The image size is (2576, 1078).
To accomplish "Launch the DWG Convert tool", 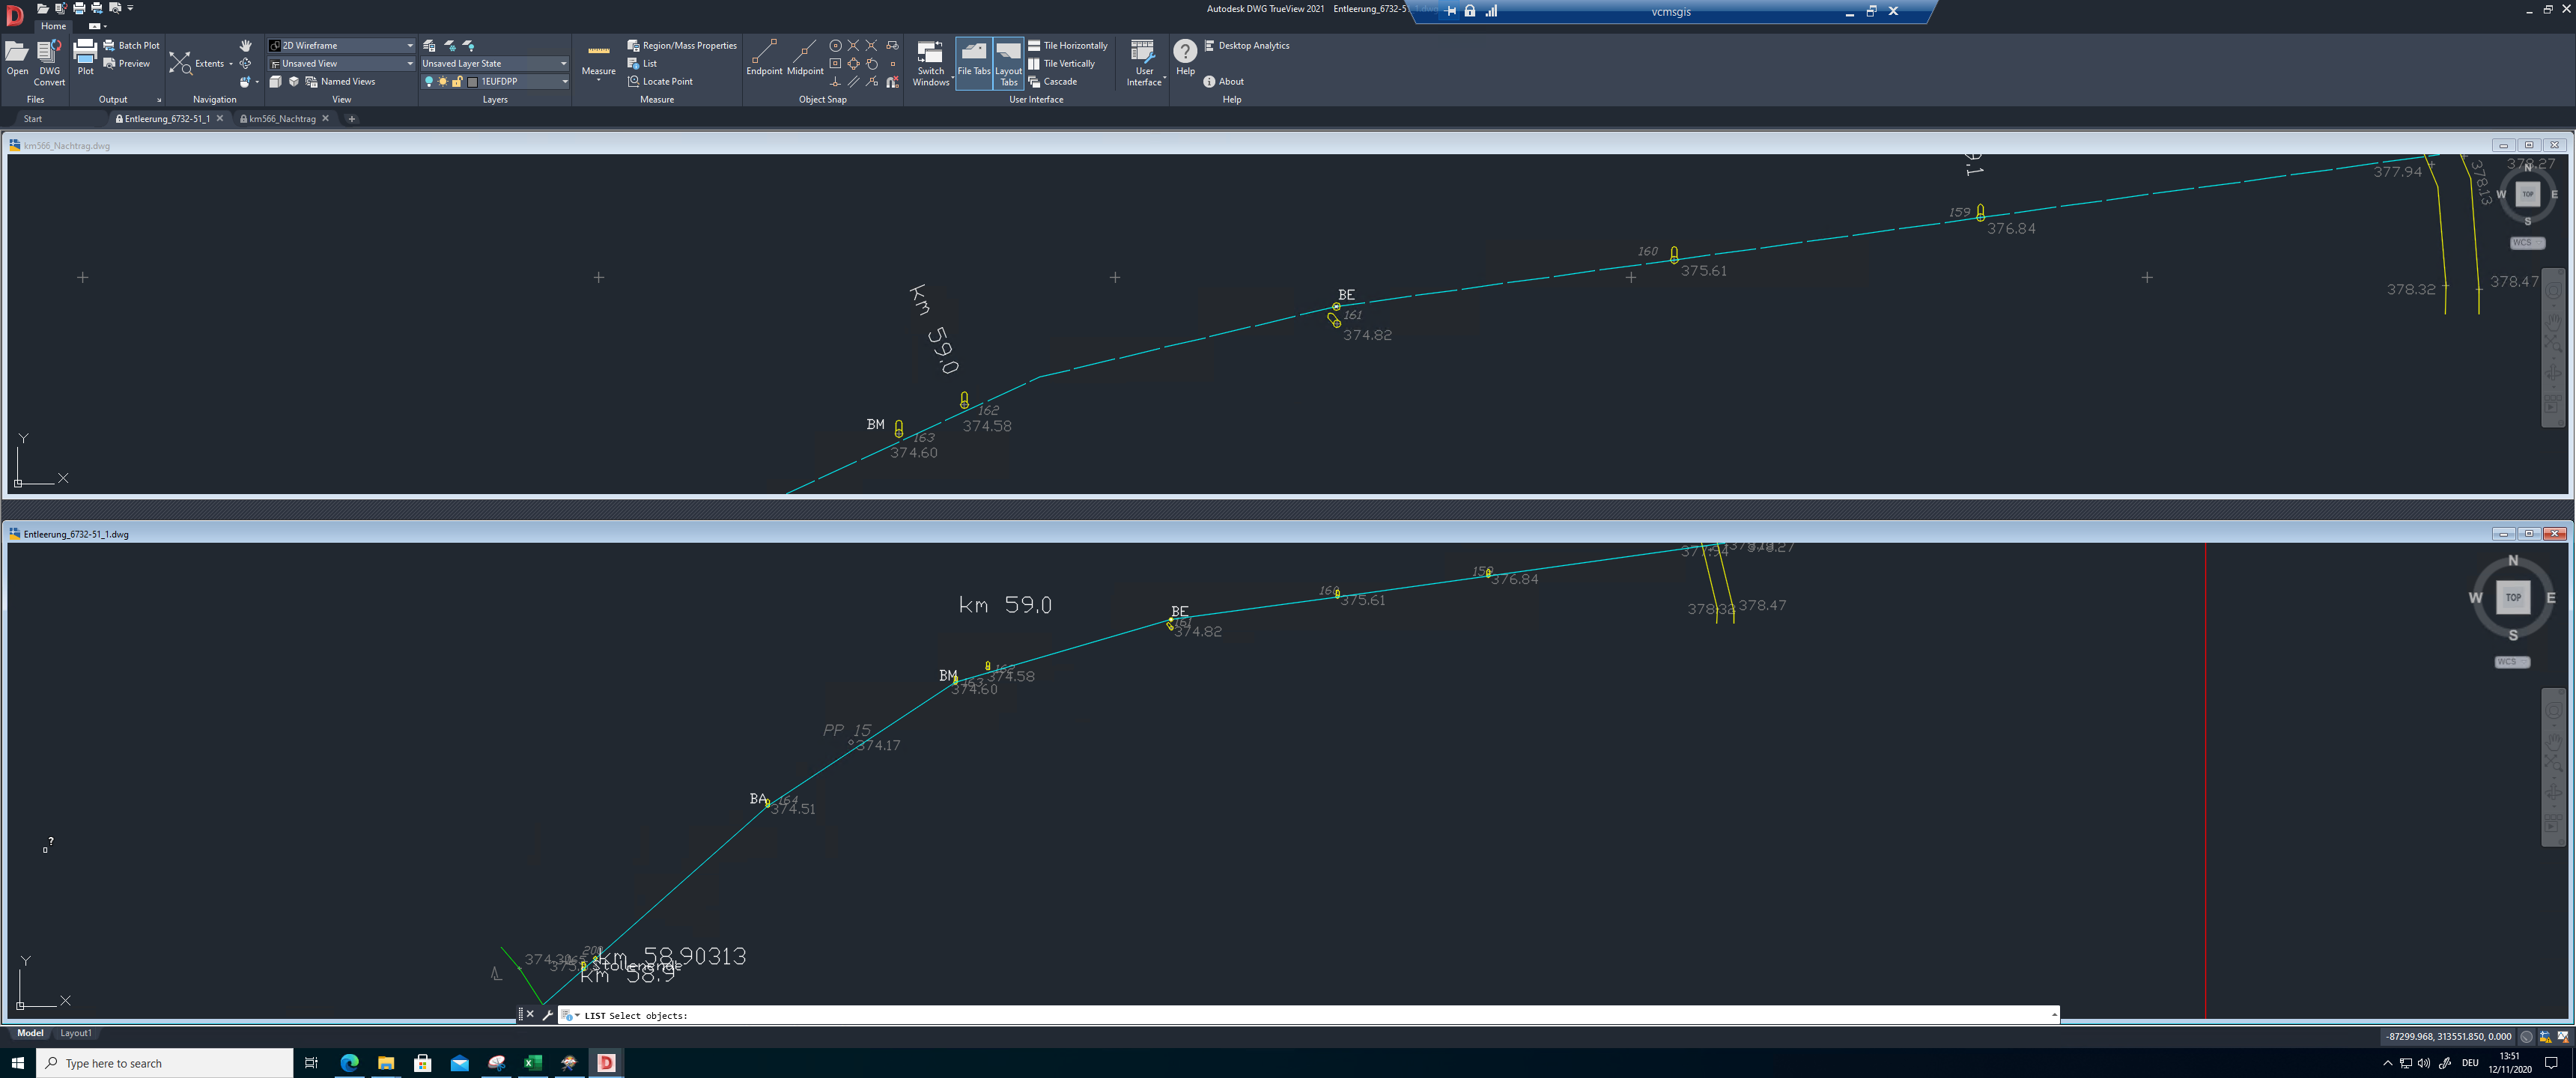I will pos(49,62).
